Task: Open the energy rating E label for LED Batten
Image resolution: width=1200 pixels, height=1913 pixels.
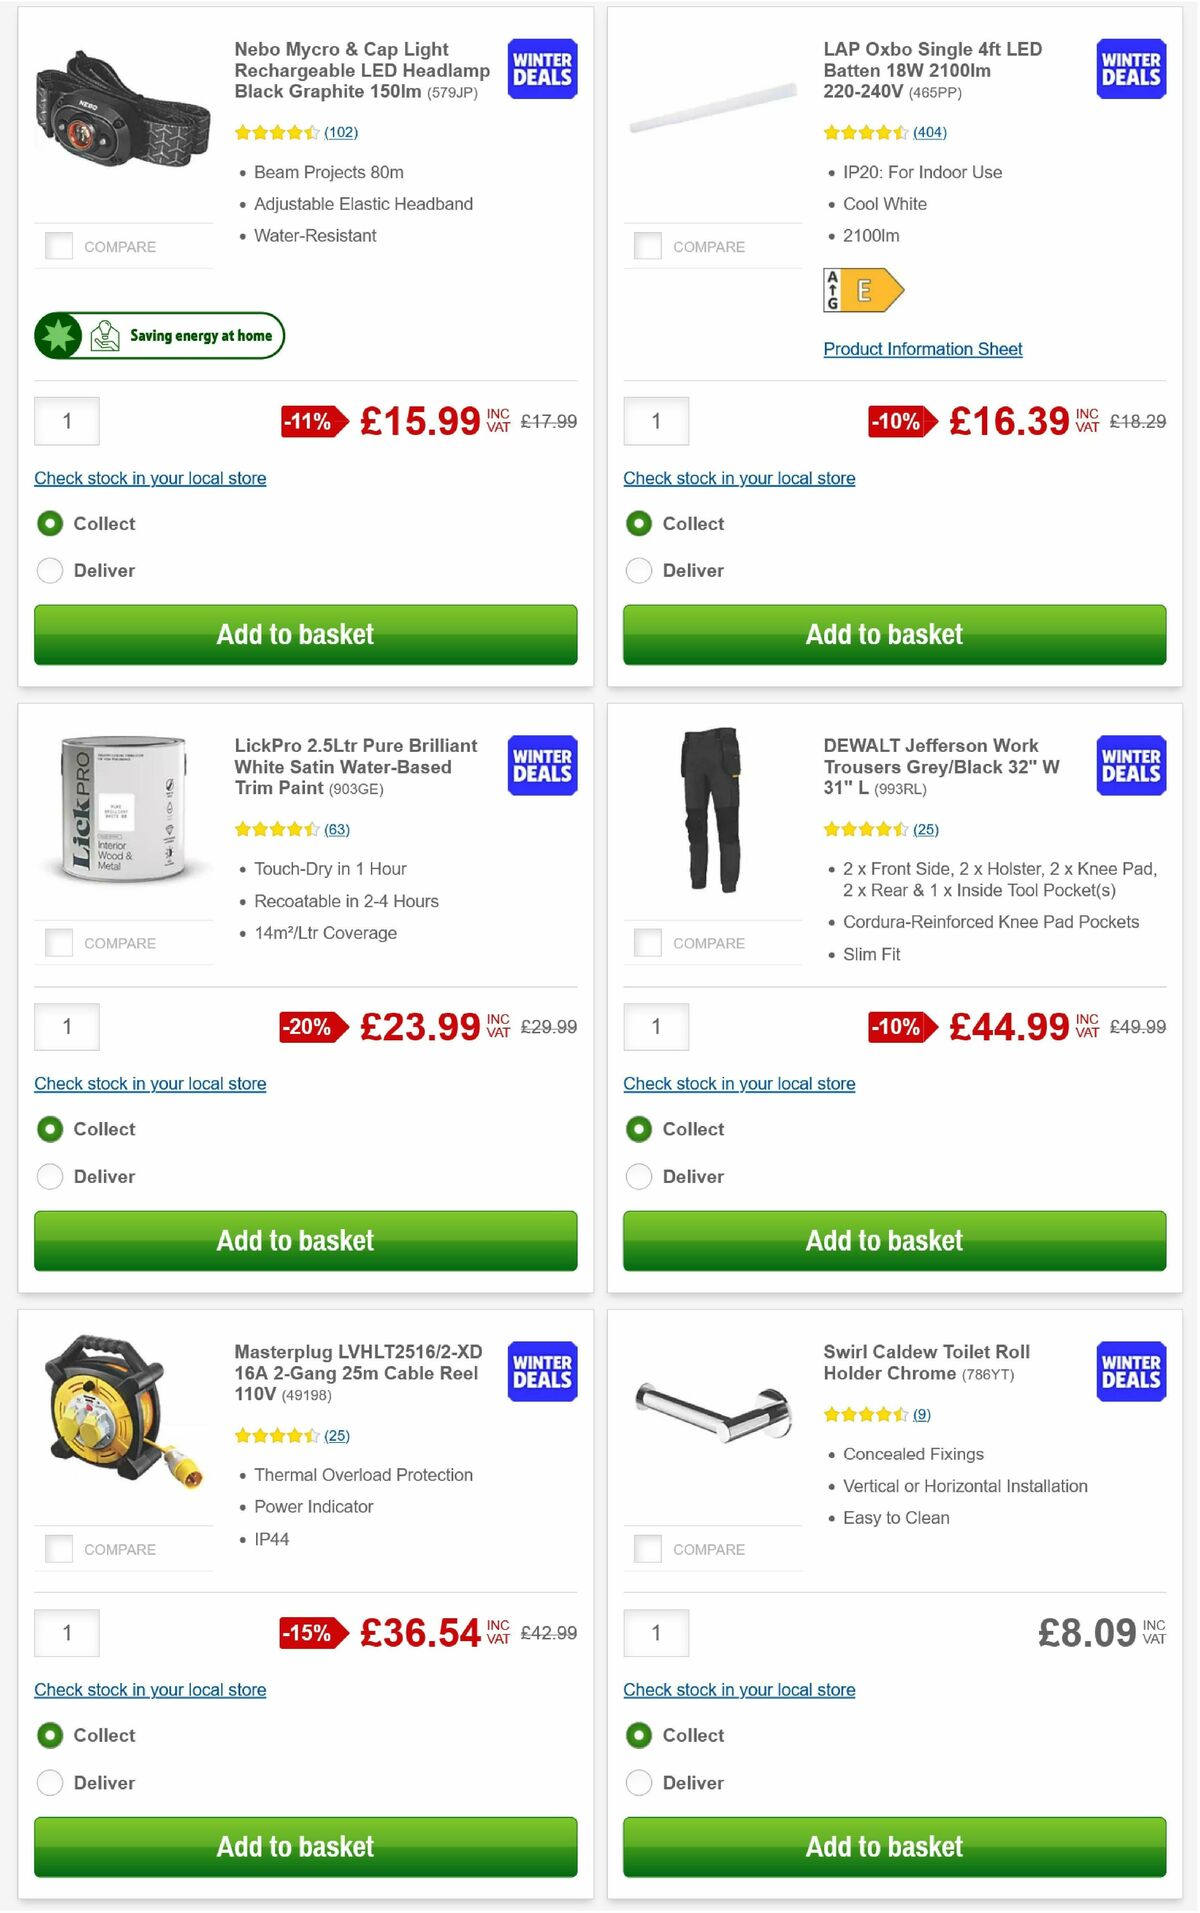Action: pos(864,289)
